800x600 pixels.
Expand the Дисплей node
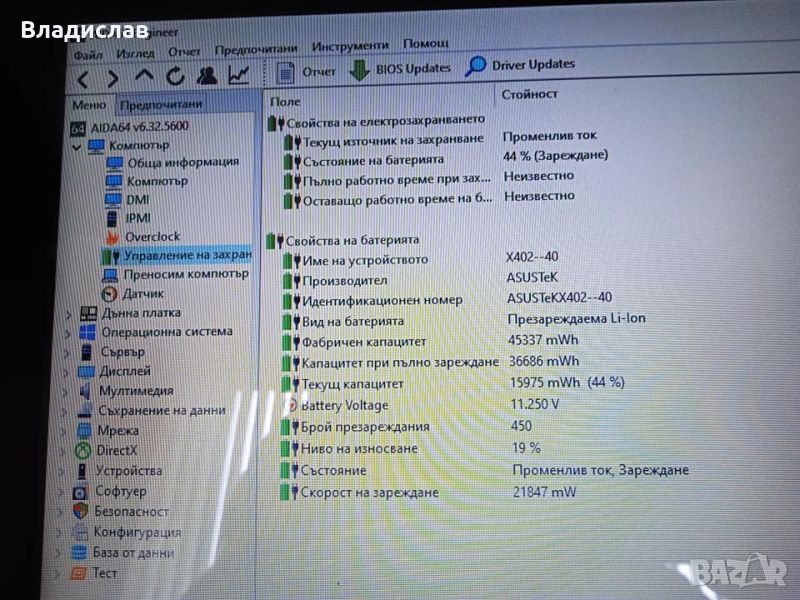tap(65, 372)
